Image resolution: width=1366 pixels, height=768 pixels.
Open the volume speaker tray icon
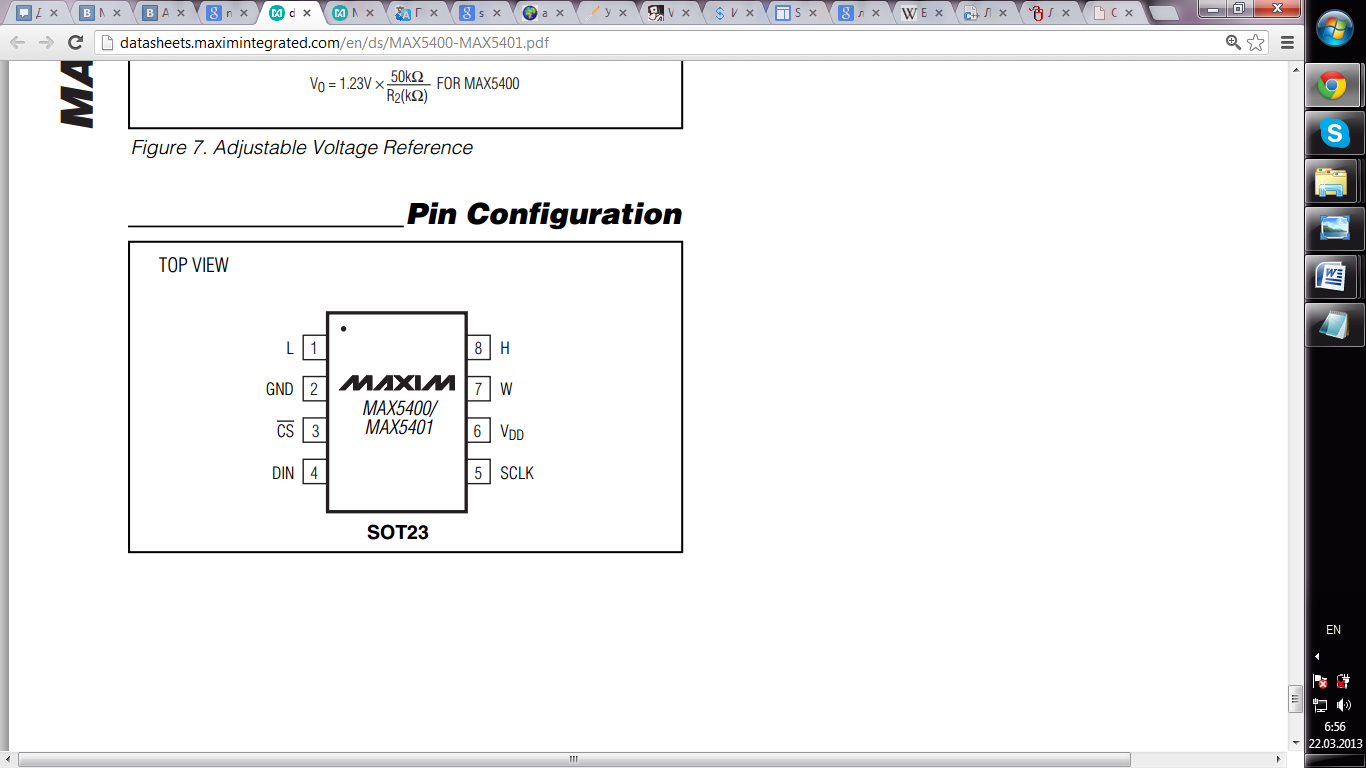(x=1343, y=705)
